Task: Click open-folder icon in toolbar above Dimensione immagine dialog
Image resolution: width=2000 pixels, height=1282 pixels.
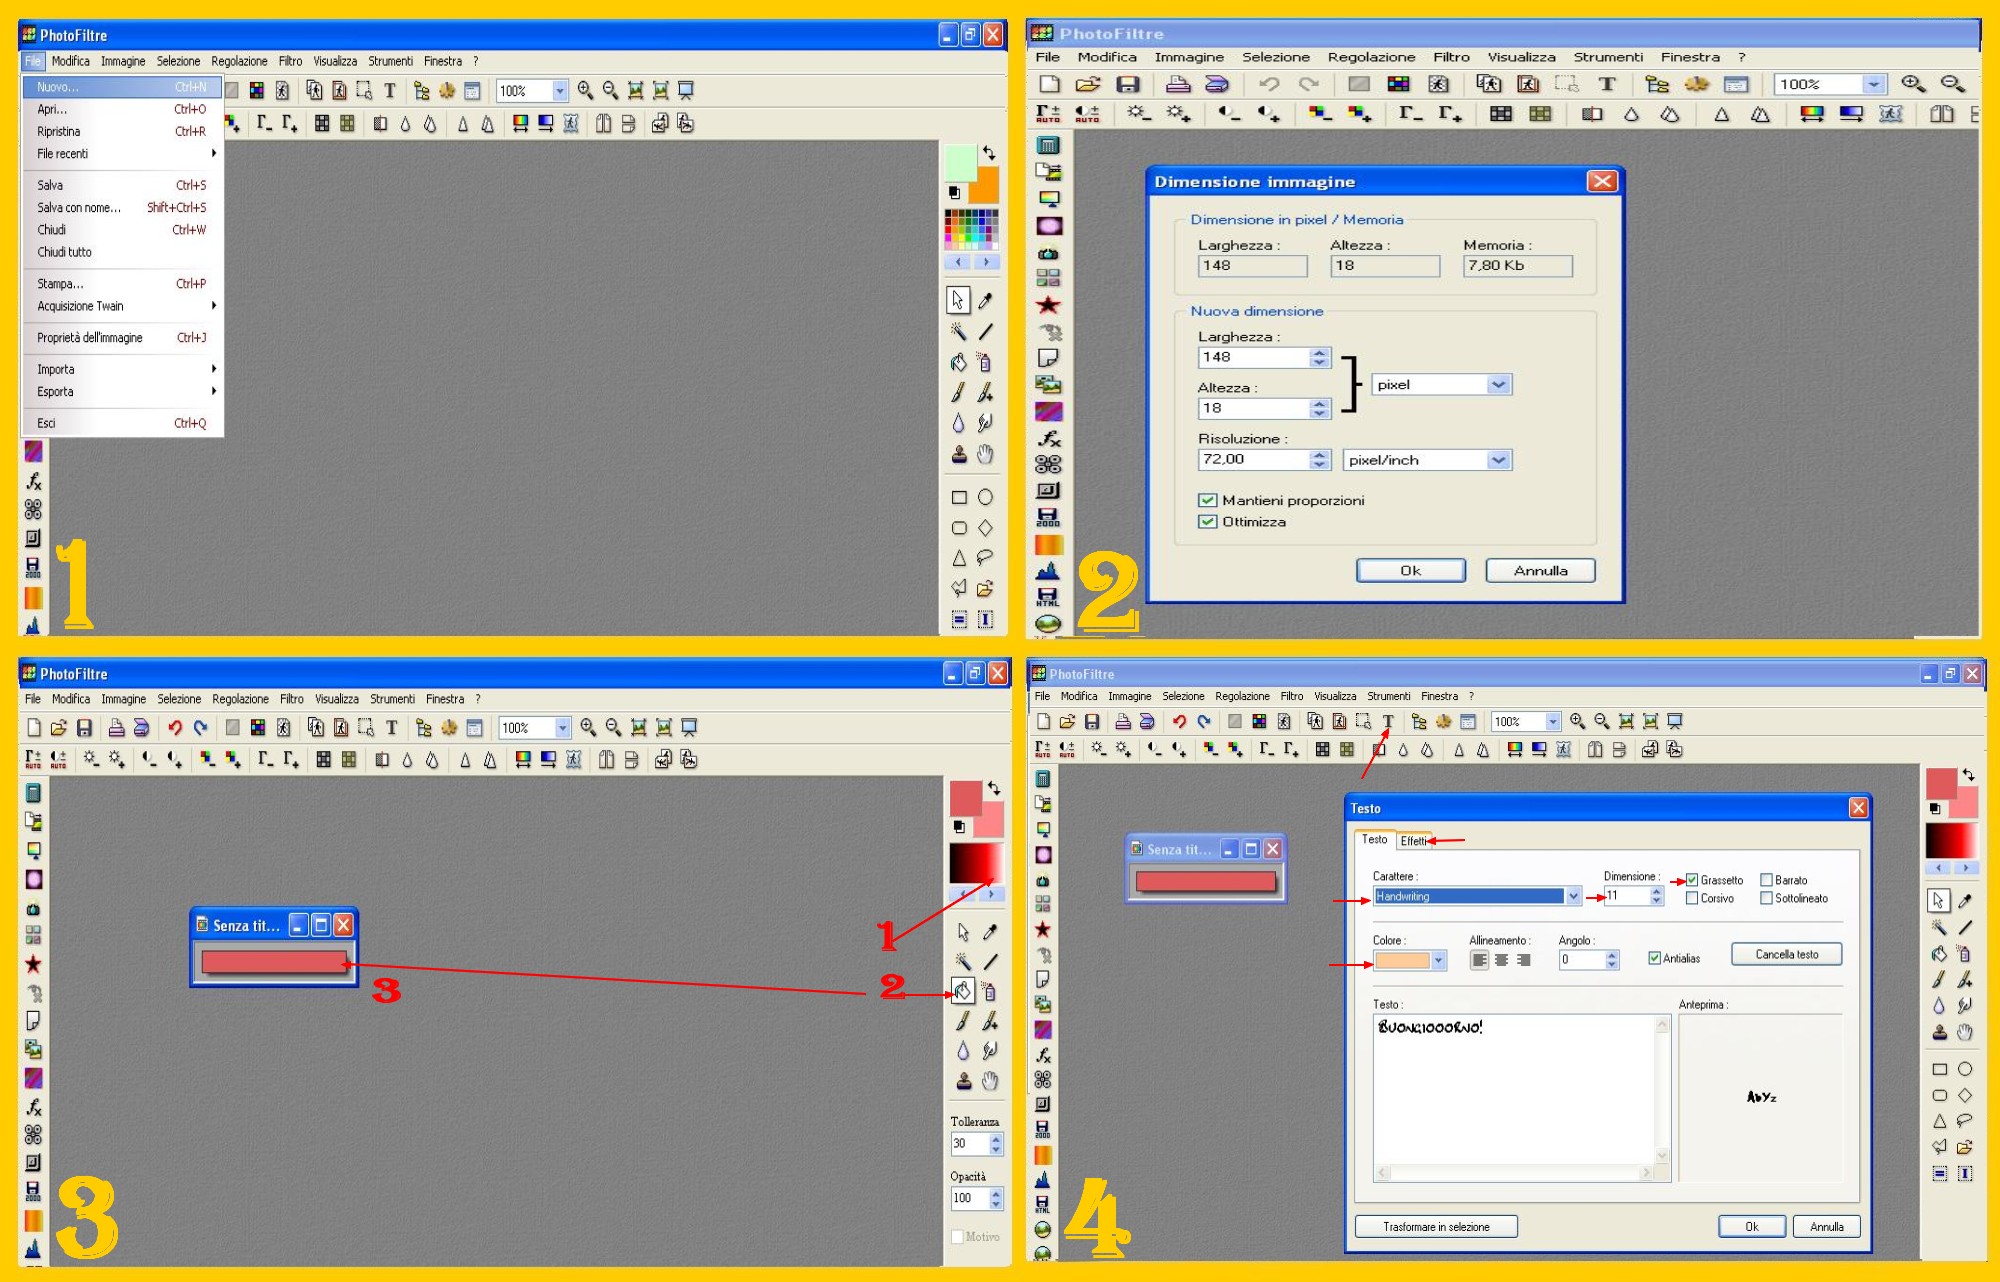Action: pyautogui.click(x=1088, y=84)
